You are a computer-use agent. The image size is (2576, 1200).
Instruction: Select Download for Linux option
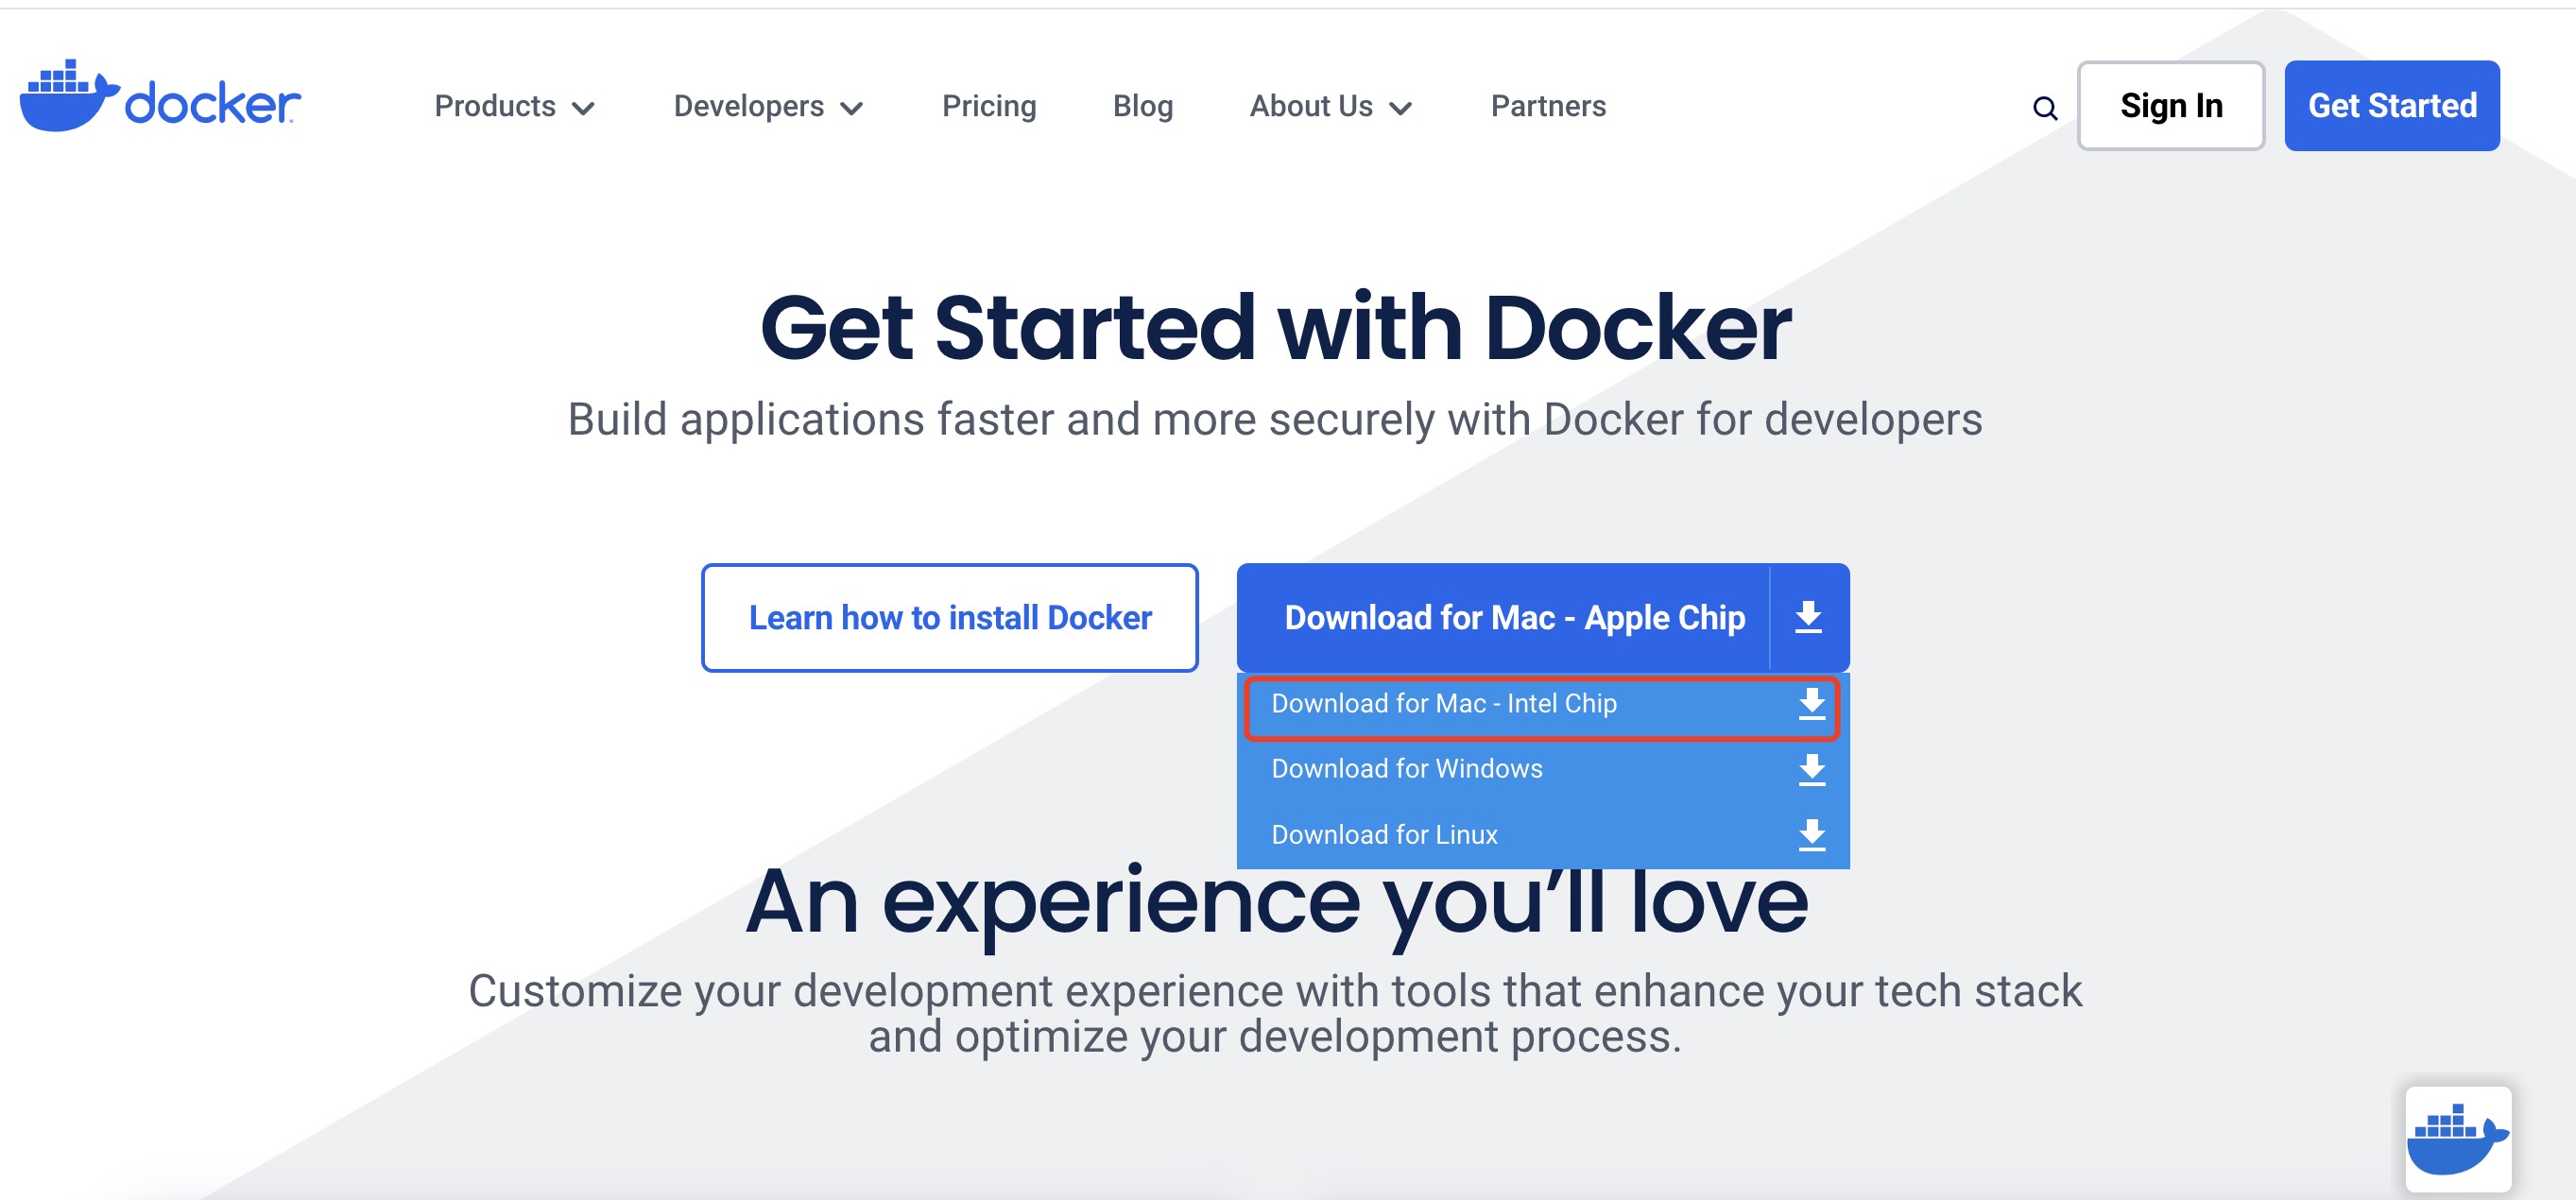click(1542, 834)
